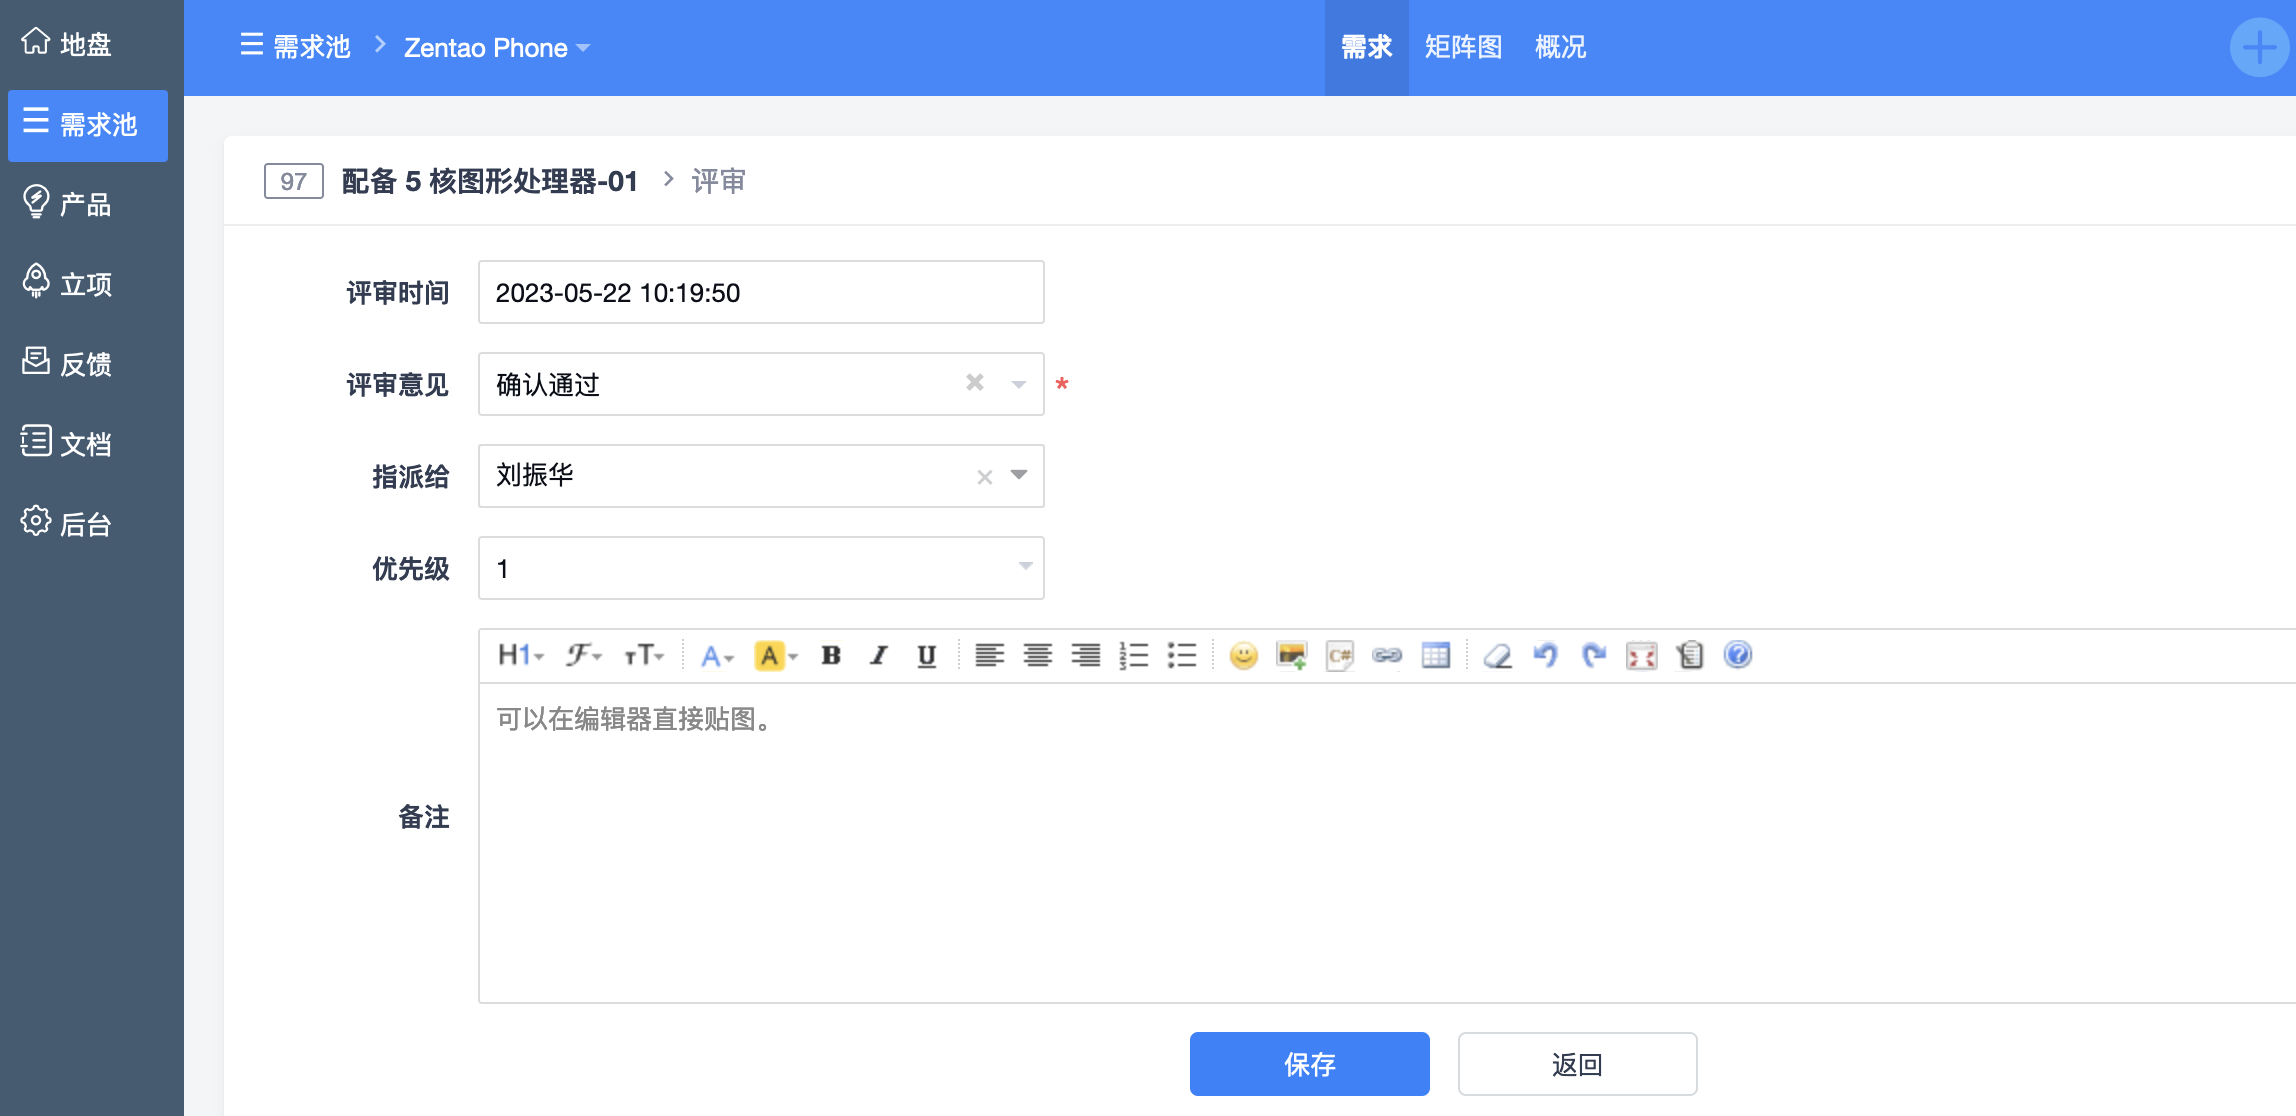The height and width of the screenshot is (1116, 2296).
Task: Expand the 优先级 priority dropdown
Action: click(x=1024, y=567)
